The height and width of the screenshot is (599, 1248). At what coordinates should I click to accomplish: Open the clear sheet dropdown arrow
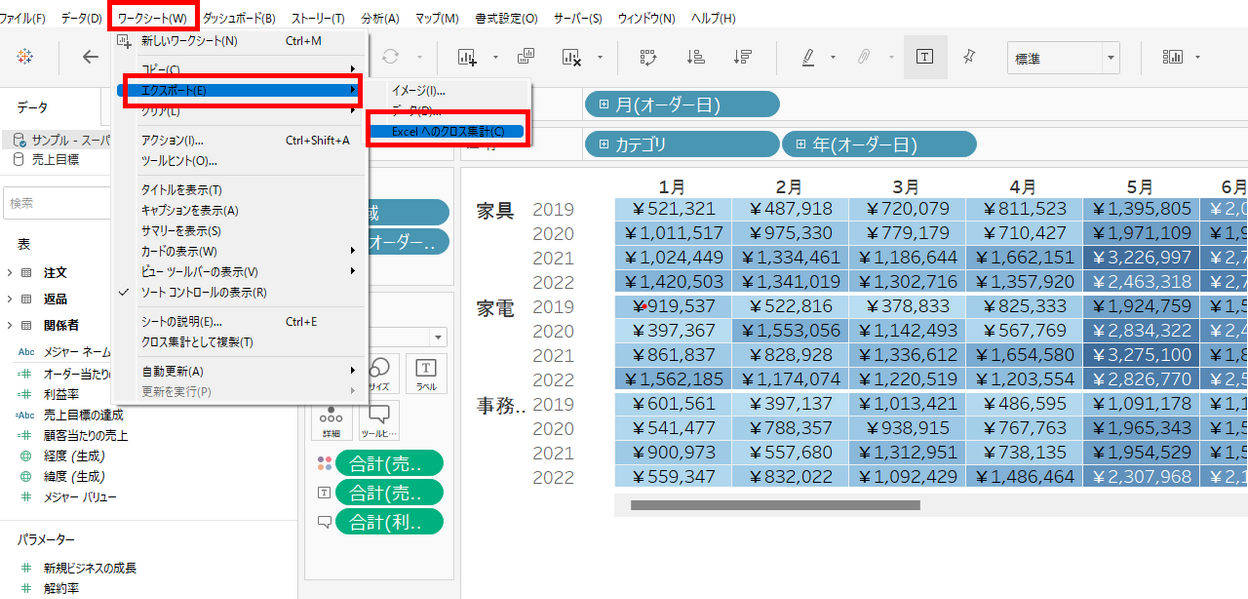click(599, 58)
